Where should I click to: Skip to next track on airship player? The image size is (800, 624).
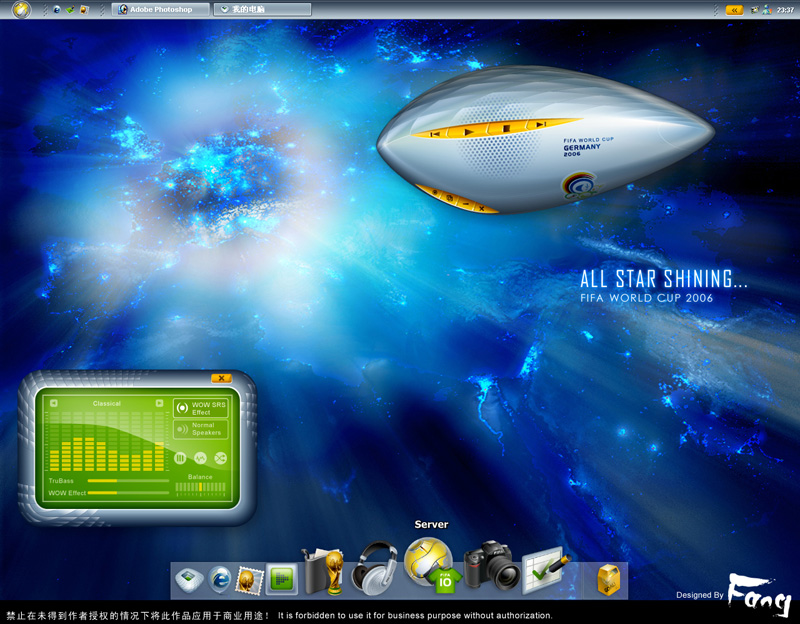(x=541, y=124)
